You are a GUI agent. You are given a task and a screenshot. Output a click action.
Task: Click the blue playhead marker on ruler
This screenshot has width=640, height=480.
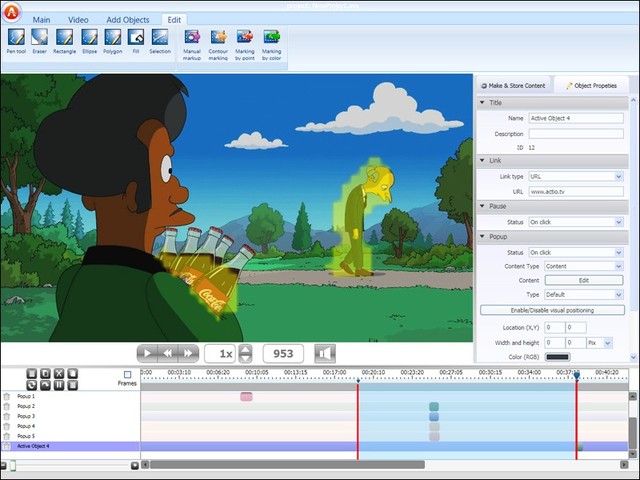coord(576,375)
